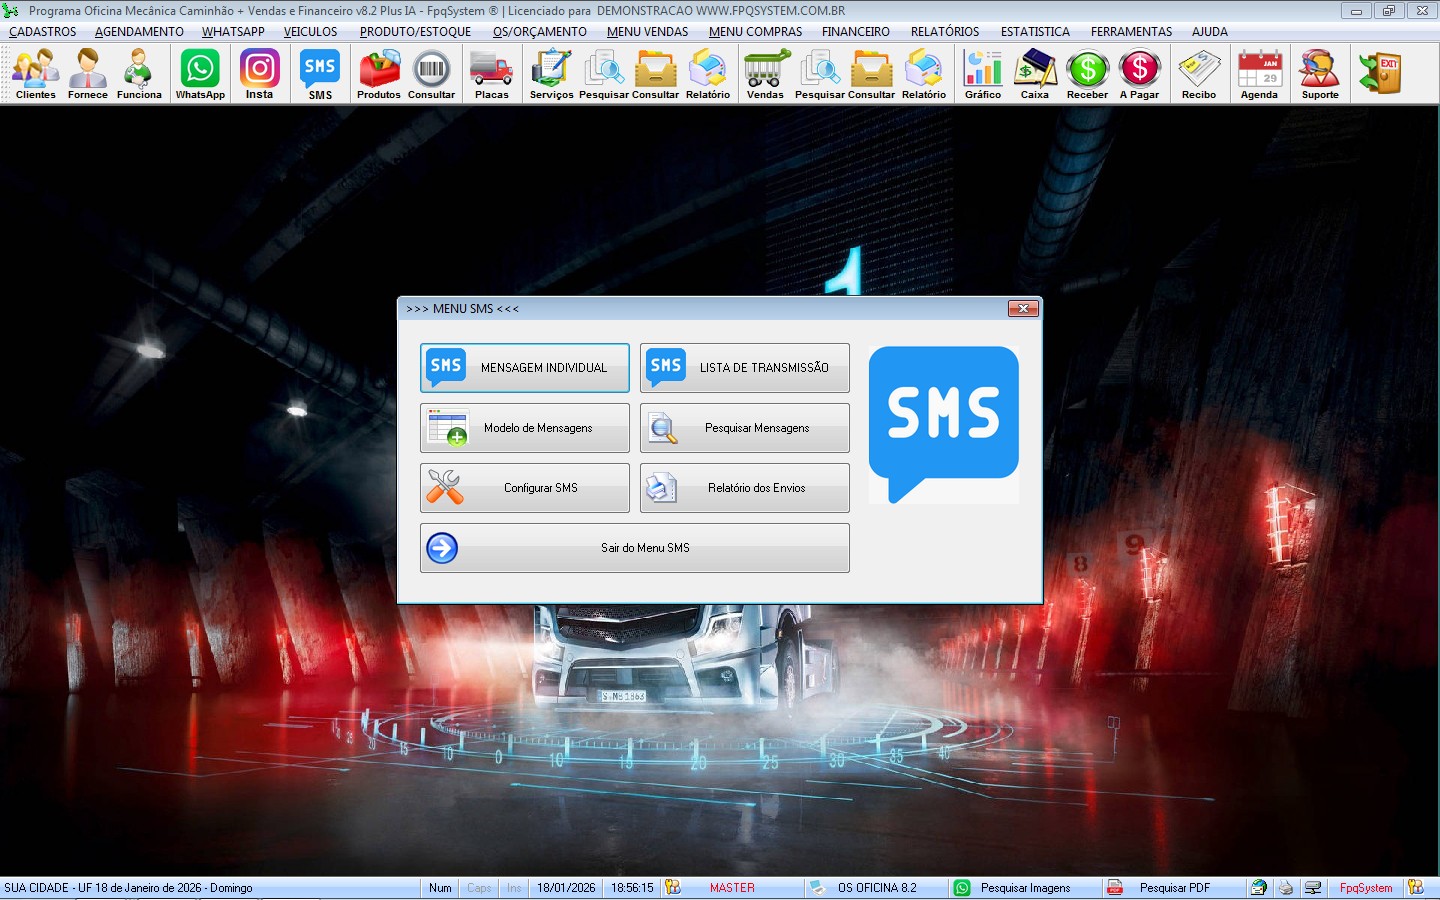Open the FINANCEIRO menu
This screenshot has height=900, width=1440.
point(855,32)
